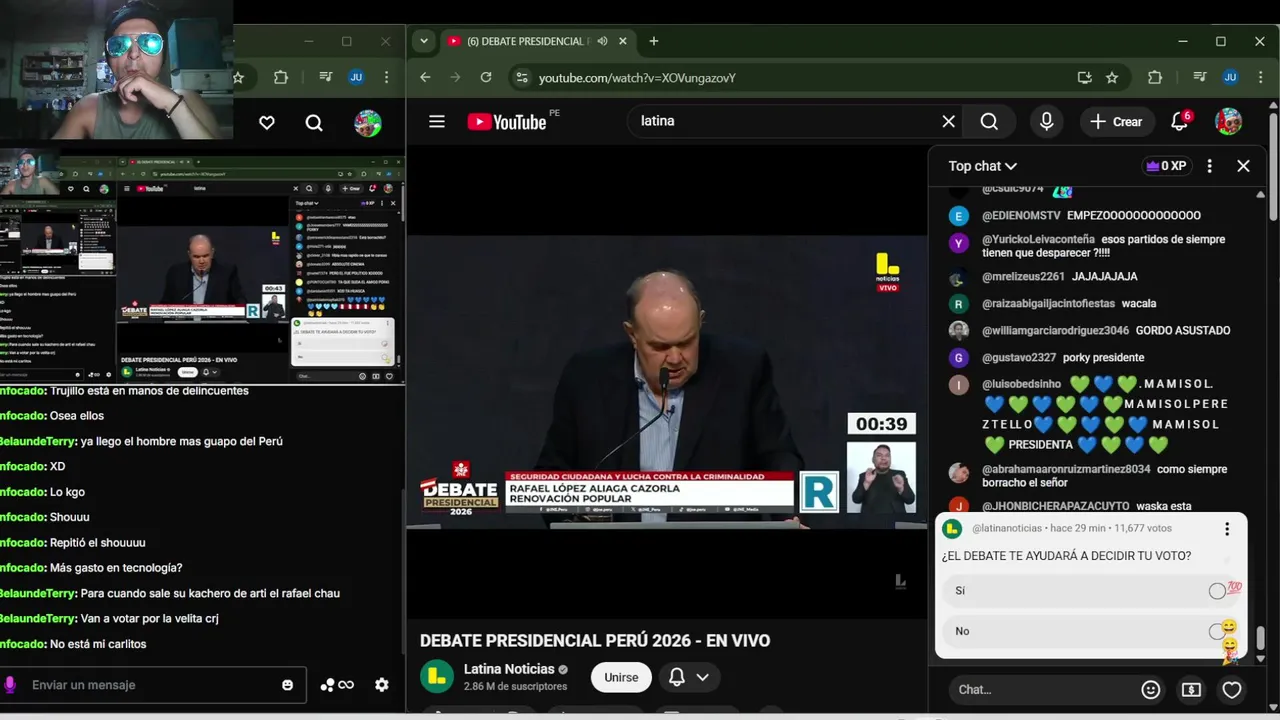Go to YouTube home via logo
1280x720 pixels.
pos(507,122)
